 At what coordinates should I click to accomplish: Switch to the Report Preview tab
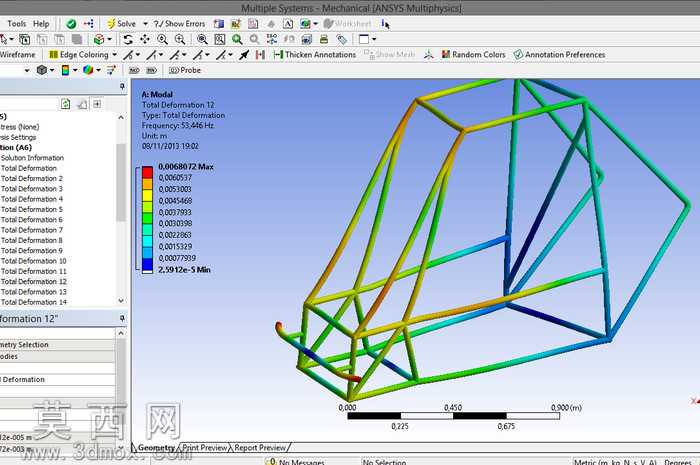[260, 447]
